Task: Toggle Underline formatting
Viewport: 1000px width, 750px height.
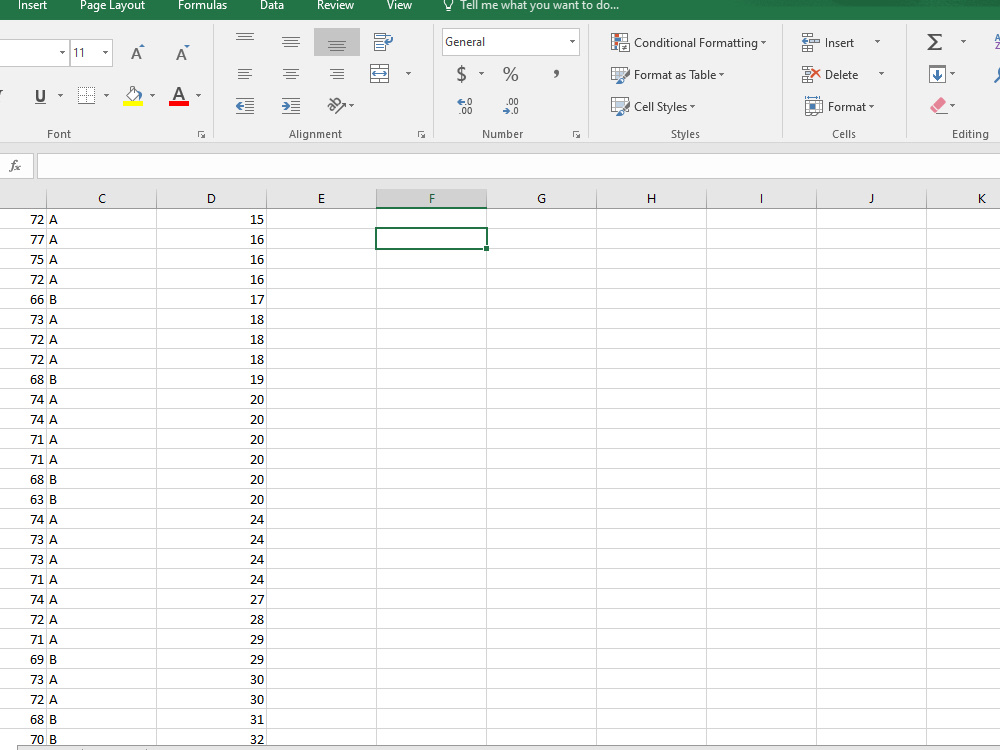Action: pyautogui.click(x=40, y=96)
